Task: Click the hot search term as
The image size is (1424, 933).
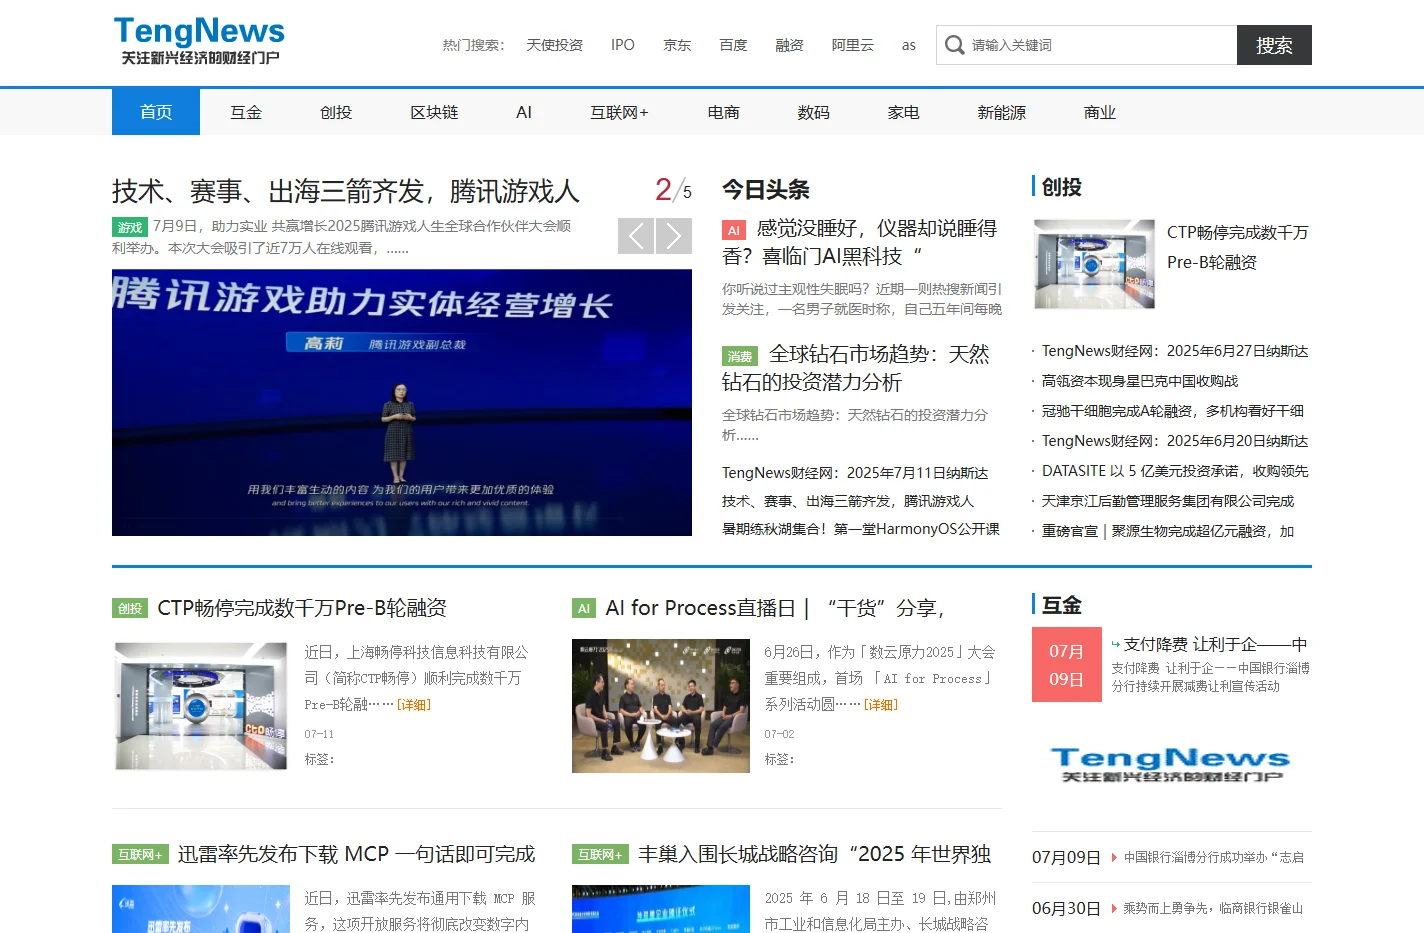Action: pyautogui.click(x=908, y=45)
